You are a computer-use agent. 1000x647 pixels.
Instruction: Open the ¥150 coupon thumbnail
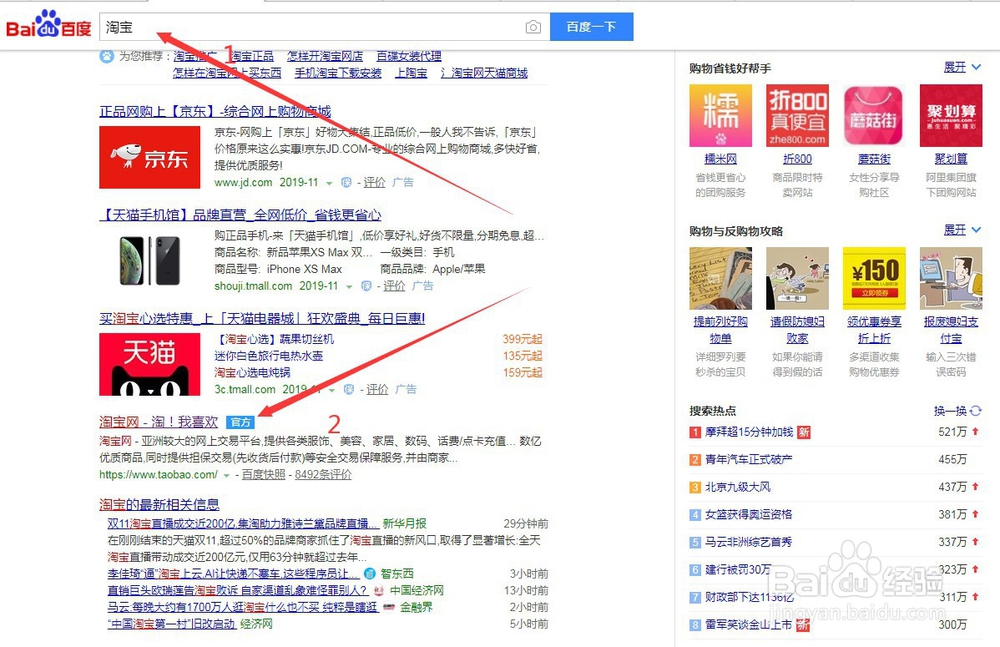(874, 278)
